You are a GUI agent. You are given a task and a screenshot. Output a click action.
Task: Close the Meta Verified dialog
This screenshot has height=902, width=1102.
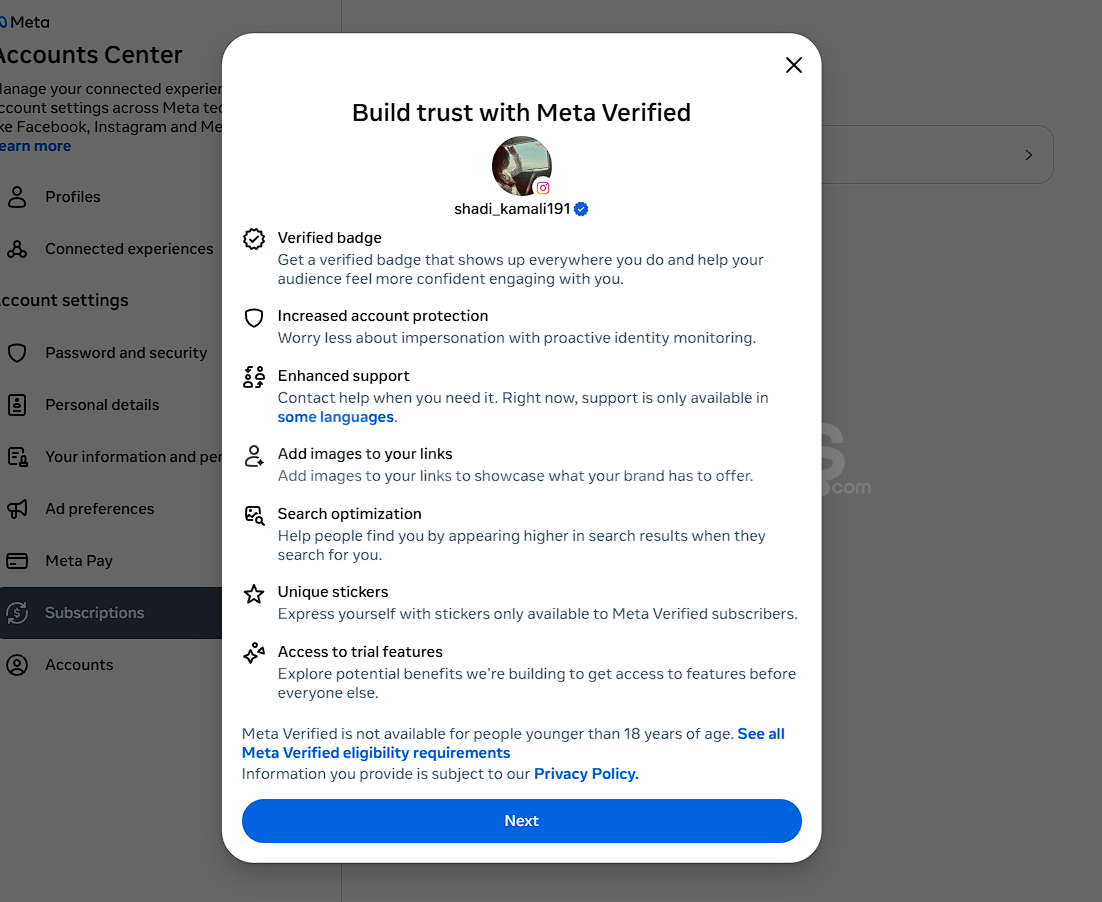click(794, 65)
